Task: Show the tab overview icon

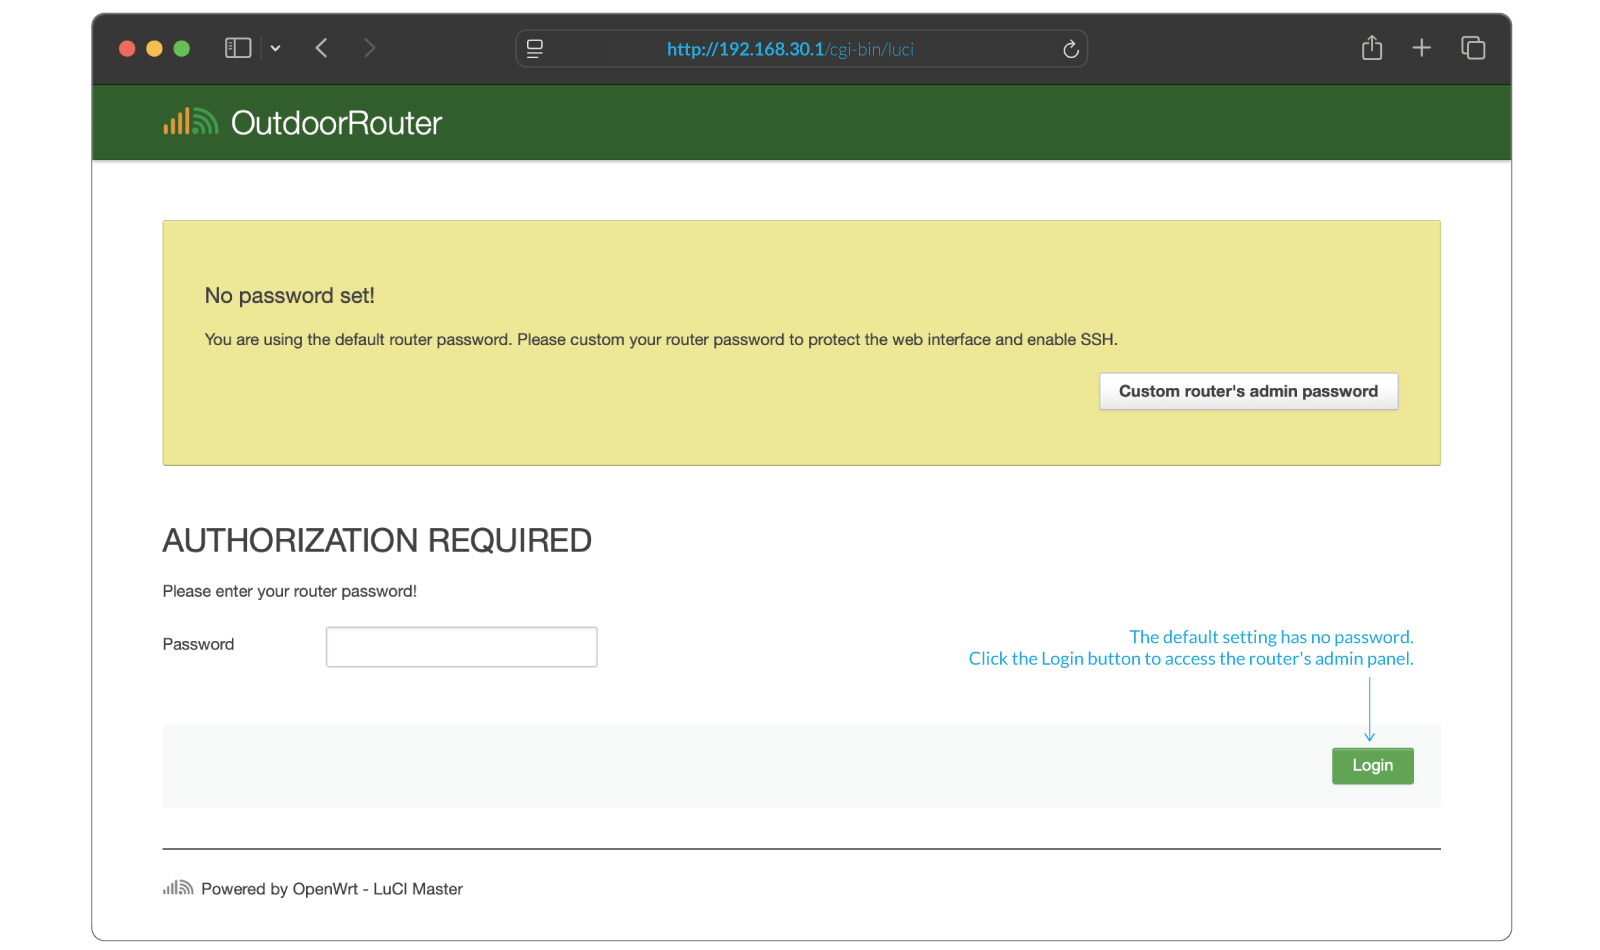Action: click(1473, 48)
